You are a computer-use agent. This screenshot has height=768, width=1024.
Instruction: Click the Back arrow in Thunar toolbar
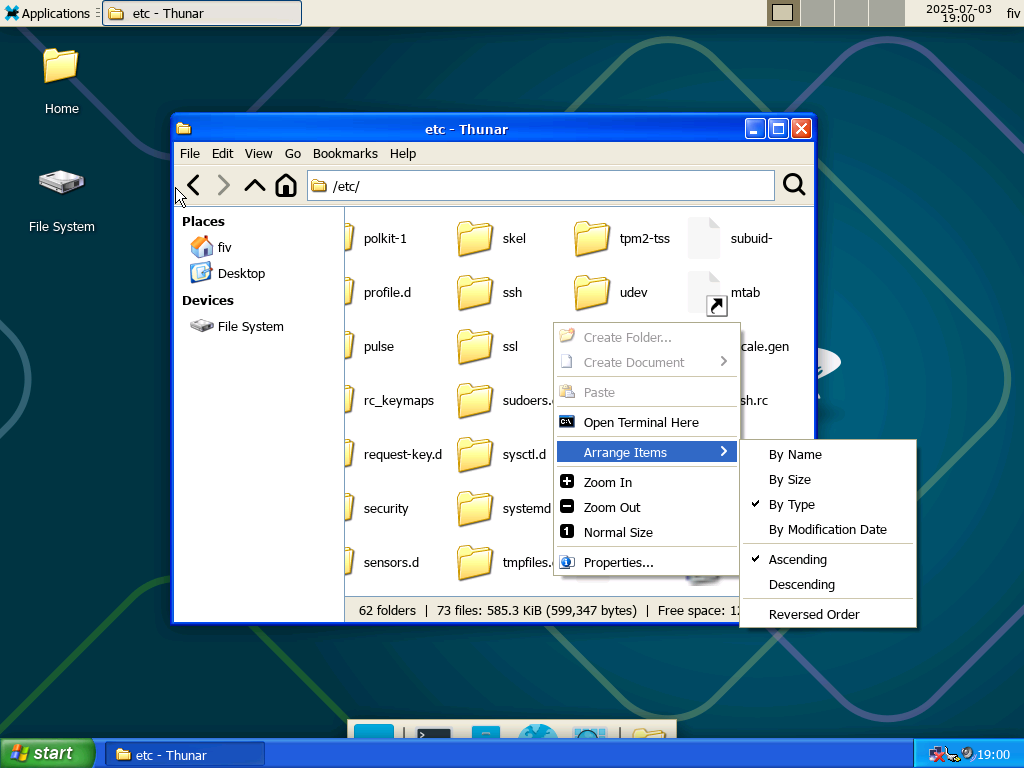point(194,185)
